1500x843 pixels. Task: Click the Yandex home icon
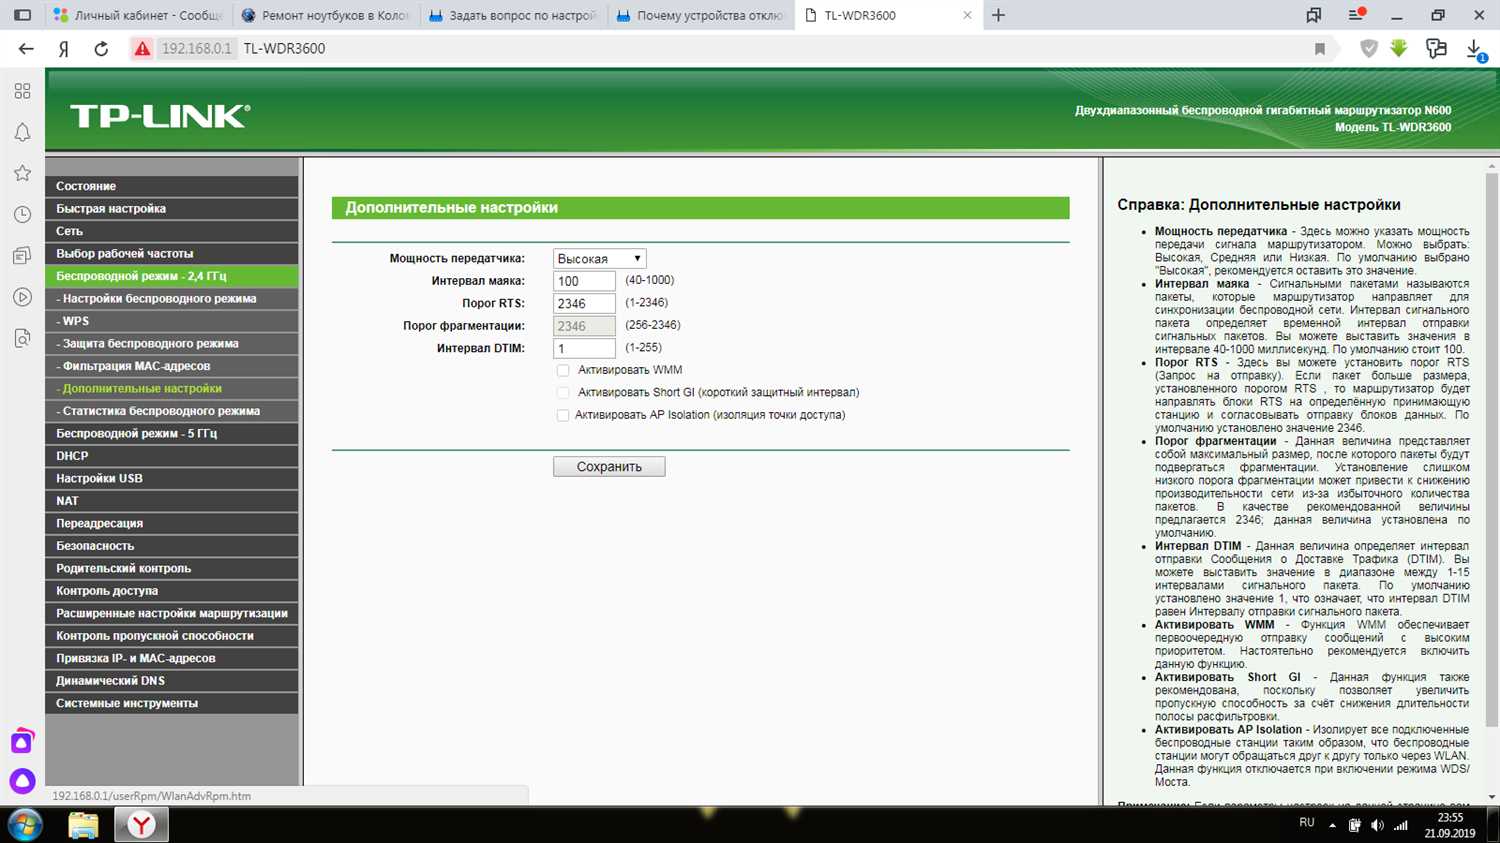click(63, 49)
